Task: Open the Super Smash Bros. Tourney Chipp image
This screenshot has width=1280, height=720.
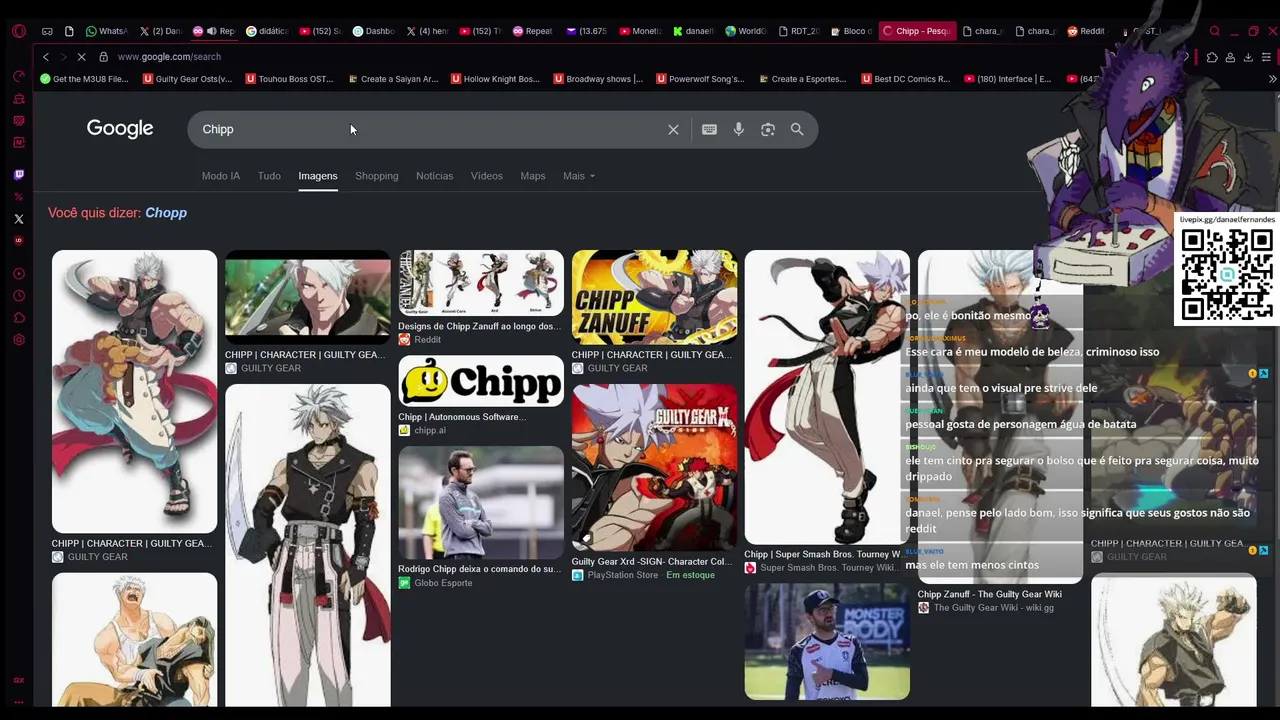Action: click(827, 397)
